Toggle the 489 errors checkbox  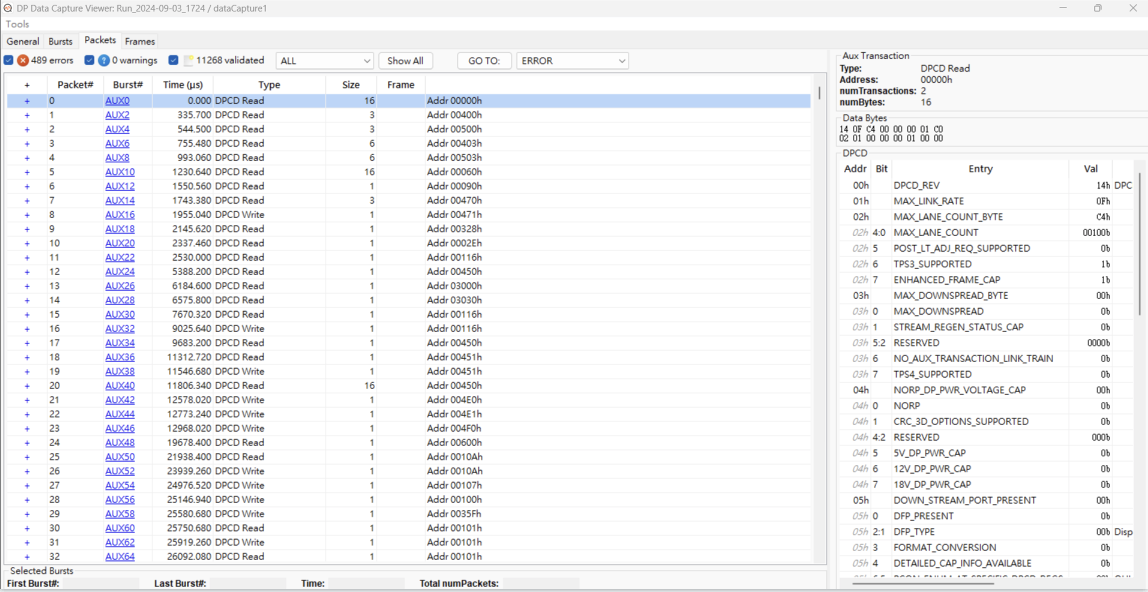[x=9, y=60]
